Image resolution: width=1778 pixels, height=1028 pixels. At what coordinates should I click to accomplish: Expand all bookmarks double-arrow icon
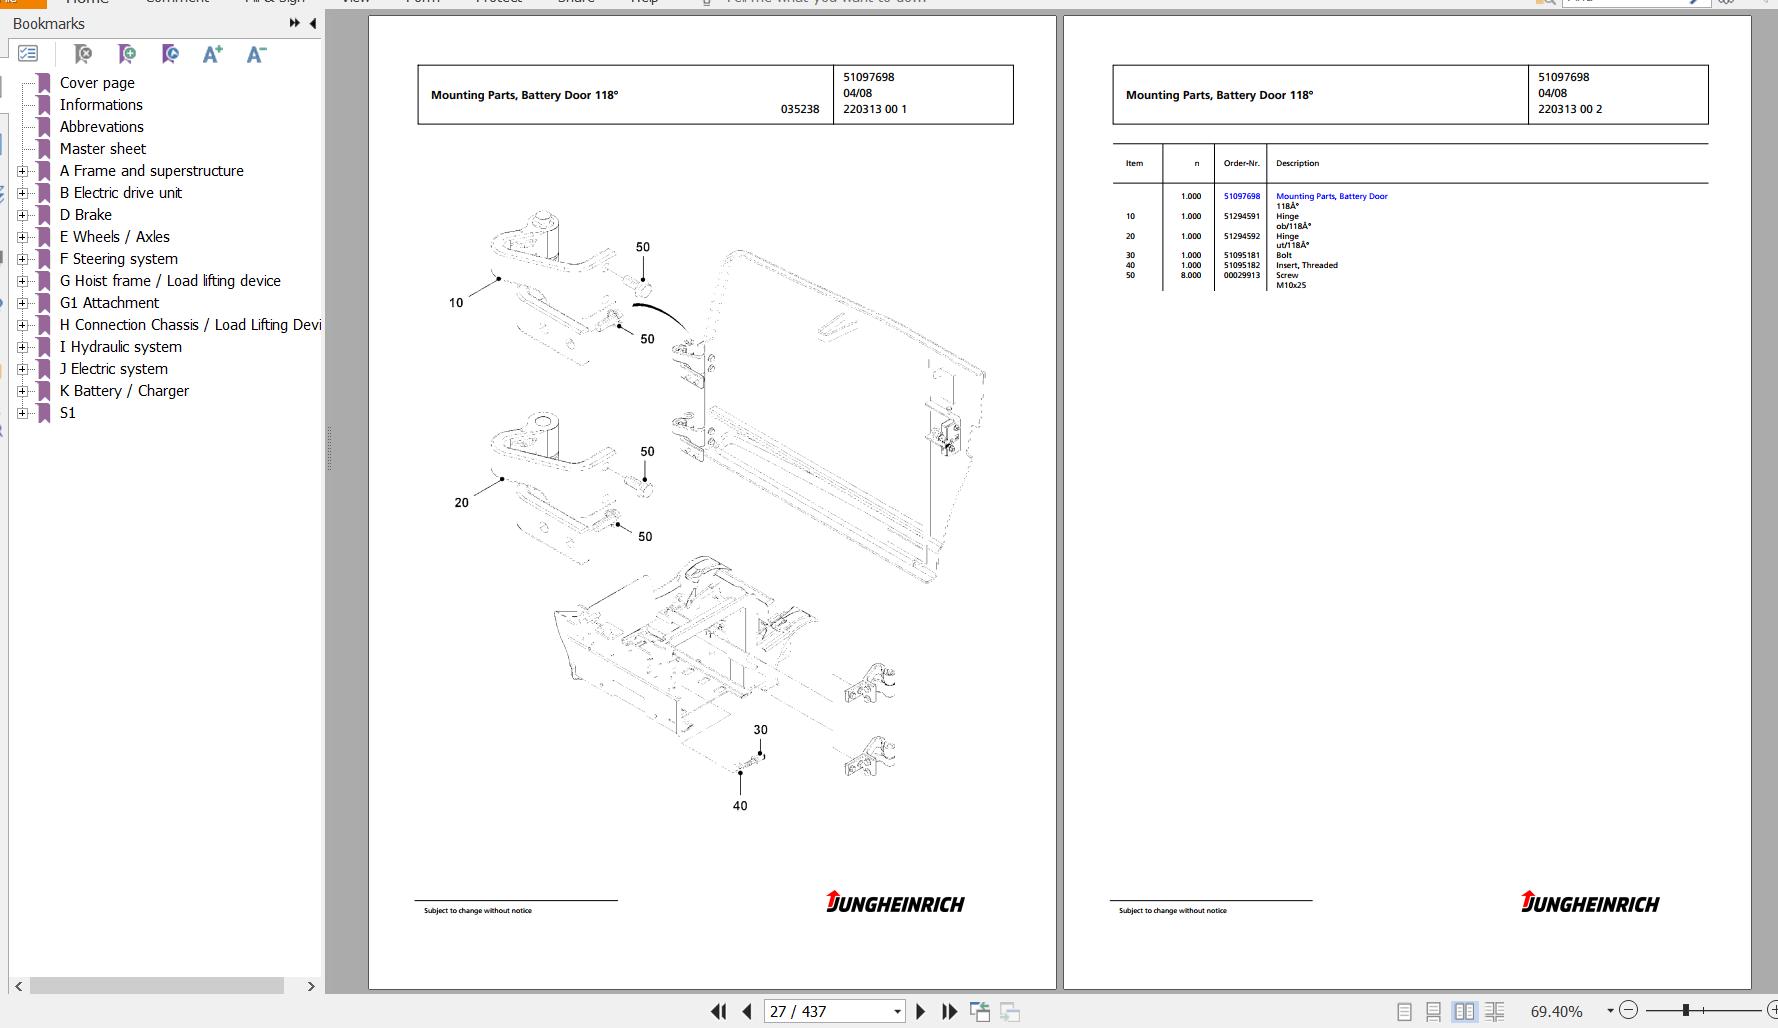pos(294,23)
